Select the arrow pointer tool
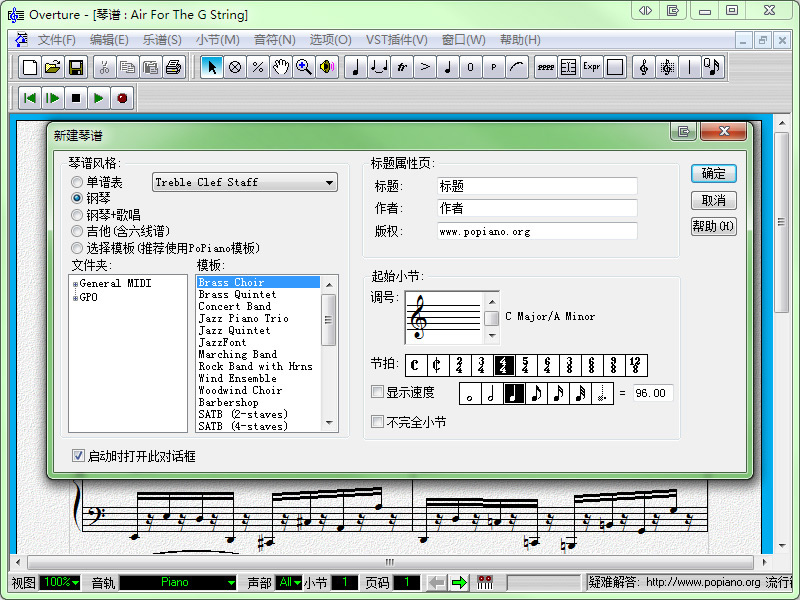 click(212, 67)
